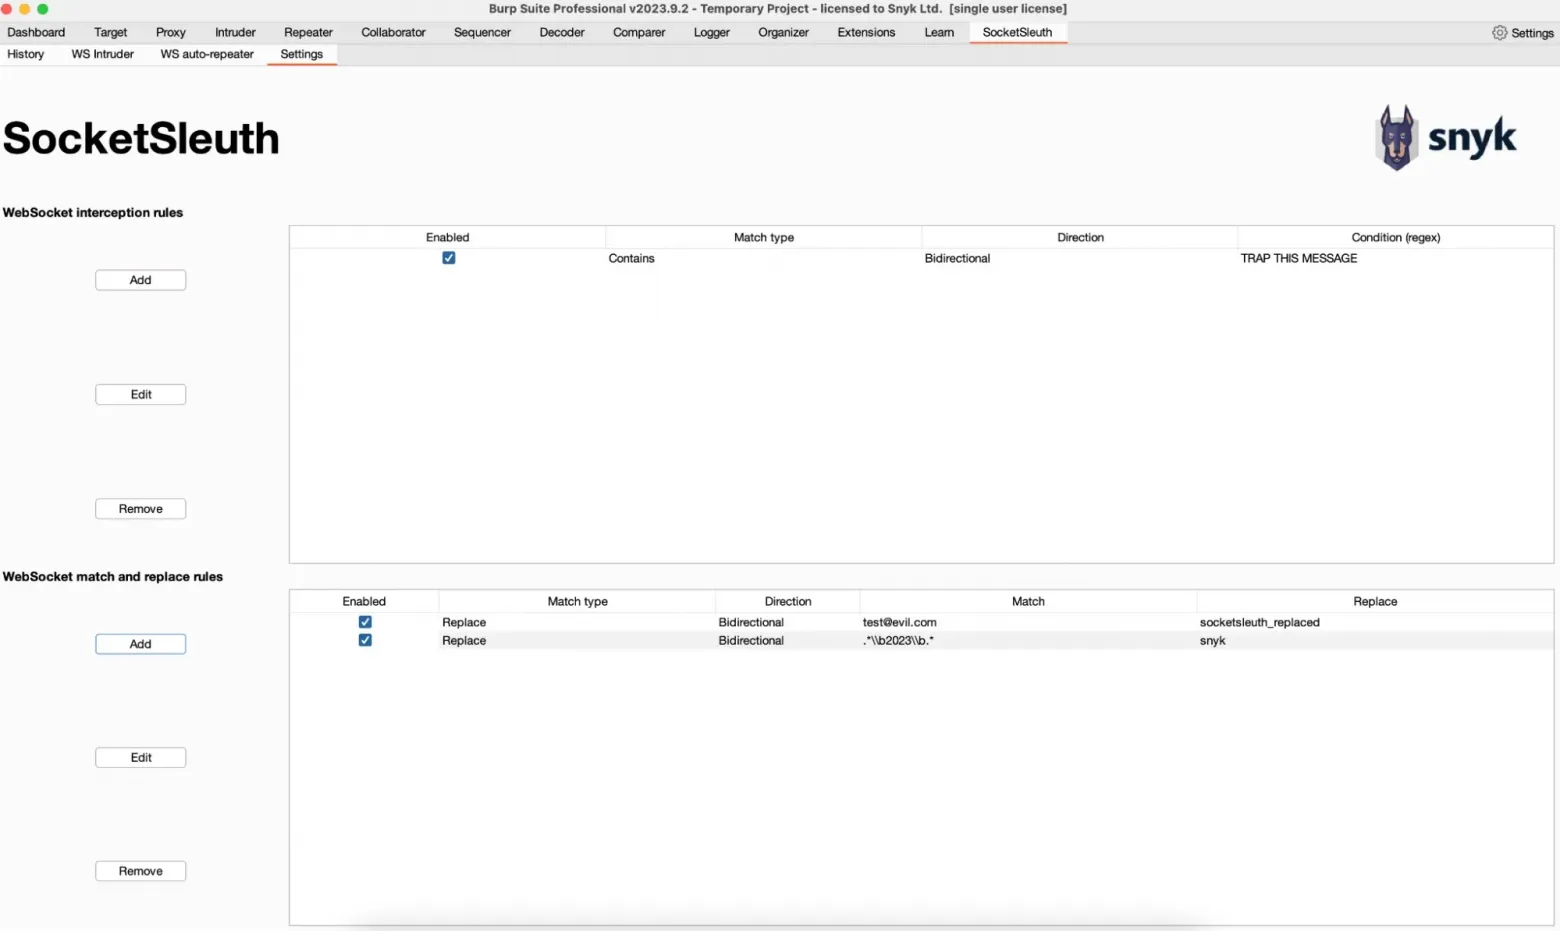Select the Repeater tab

(x=308, y=32)
